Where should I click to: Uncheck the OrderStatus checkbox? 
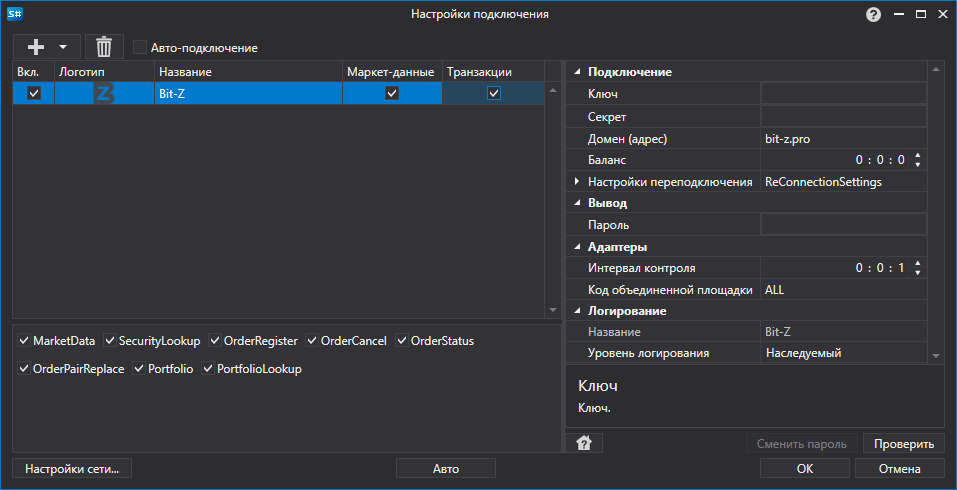click(402, 341)
